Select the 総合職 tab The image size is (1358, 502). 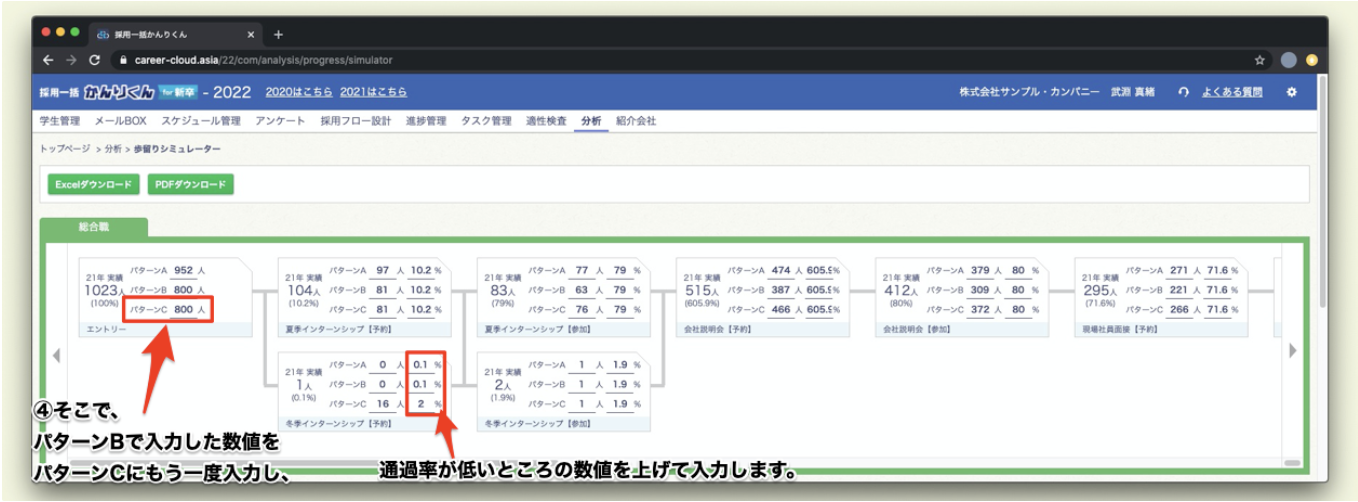coord(94,227)
